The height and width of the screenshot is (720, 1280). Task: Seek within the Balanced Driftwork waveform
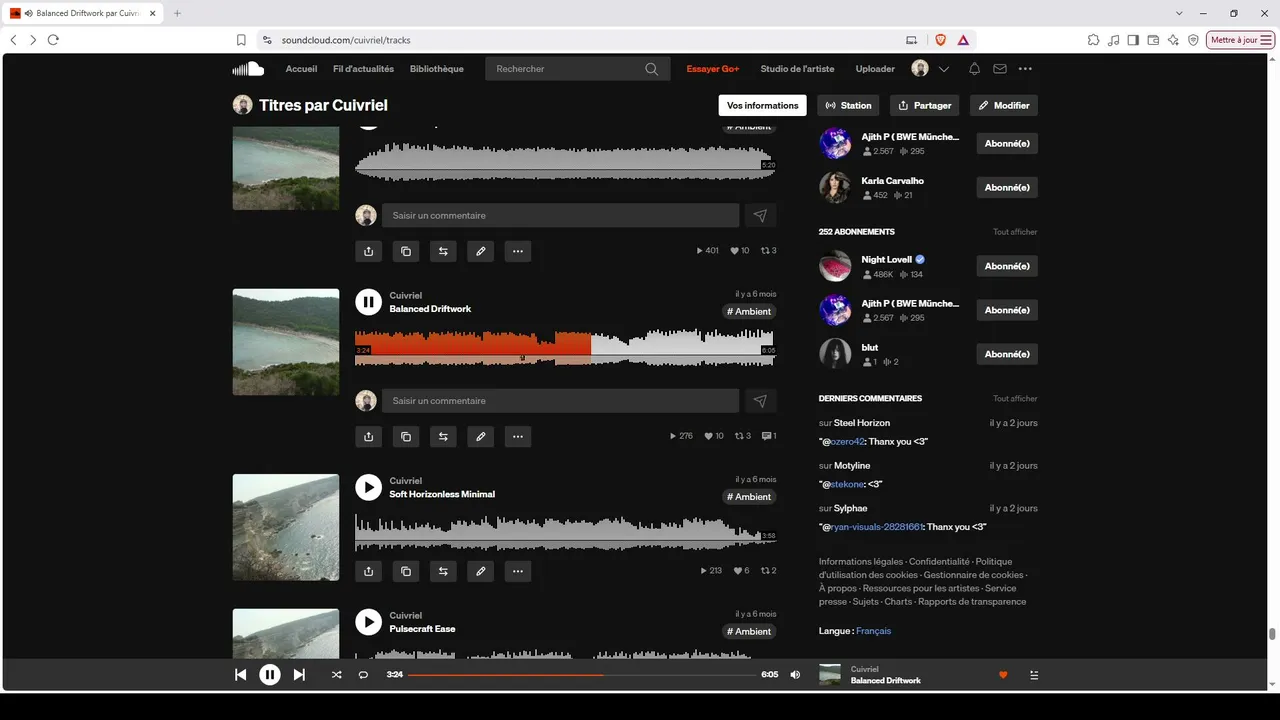(565, 348)
